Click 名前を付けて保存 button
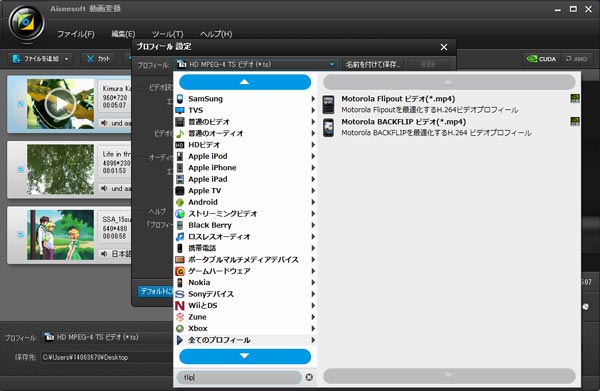This screenshot has height=391, width=600. click(x=373, y=64)
